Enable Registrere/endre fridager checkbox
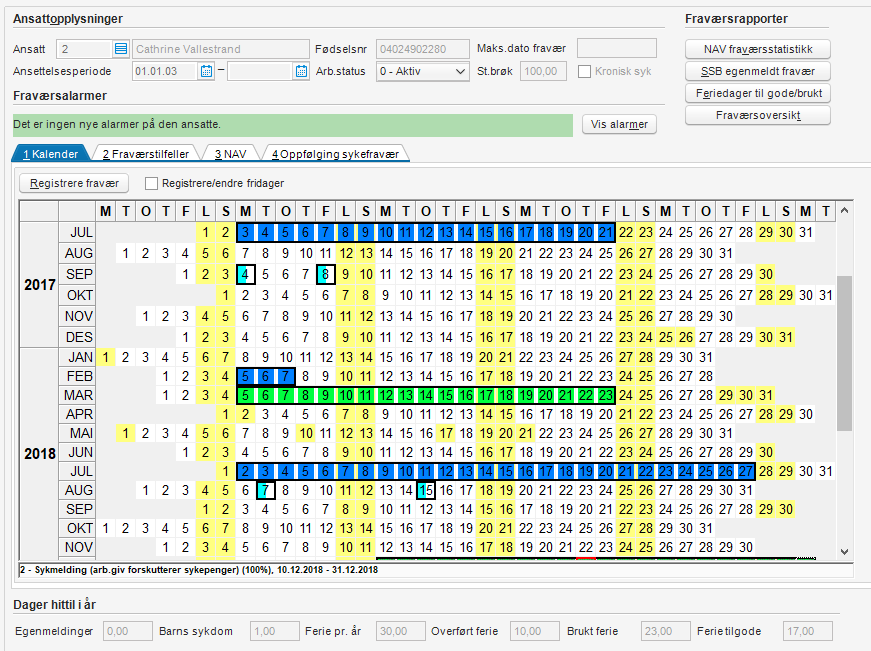The width and height of the screenshot is (871, 651). coord(151,183)
